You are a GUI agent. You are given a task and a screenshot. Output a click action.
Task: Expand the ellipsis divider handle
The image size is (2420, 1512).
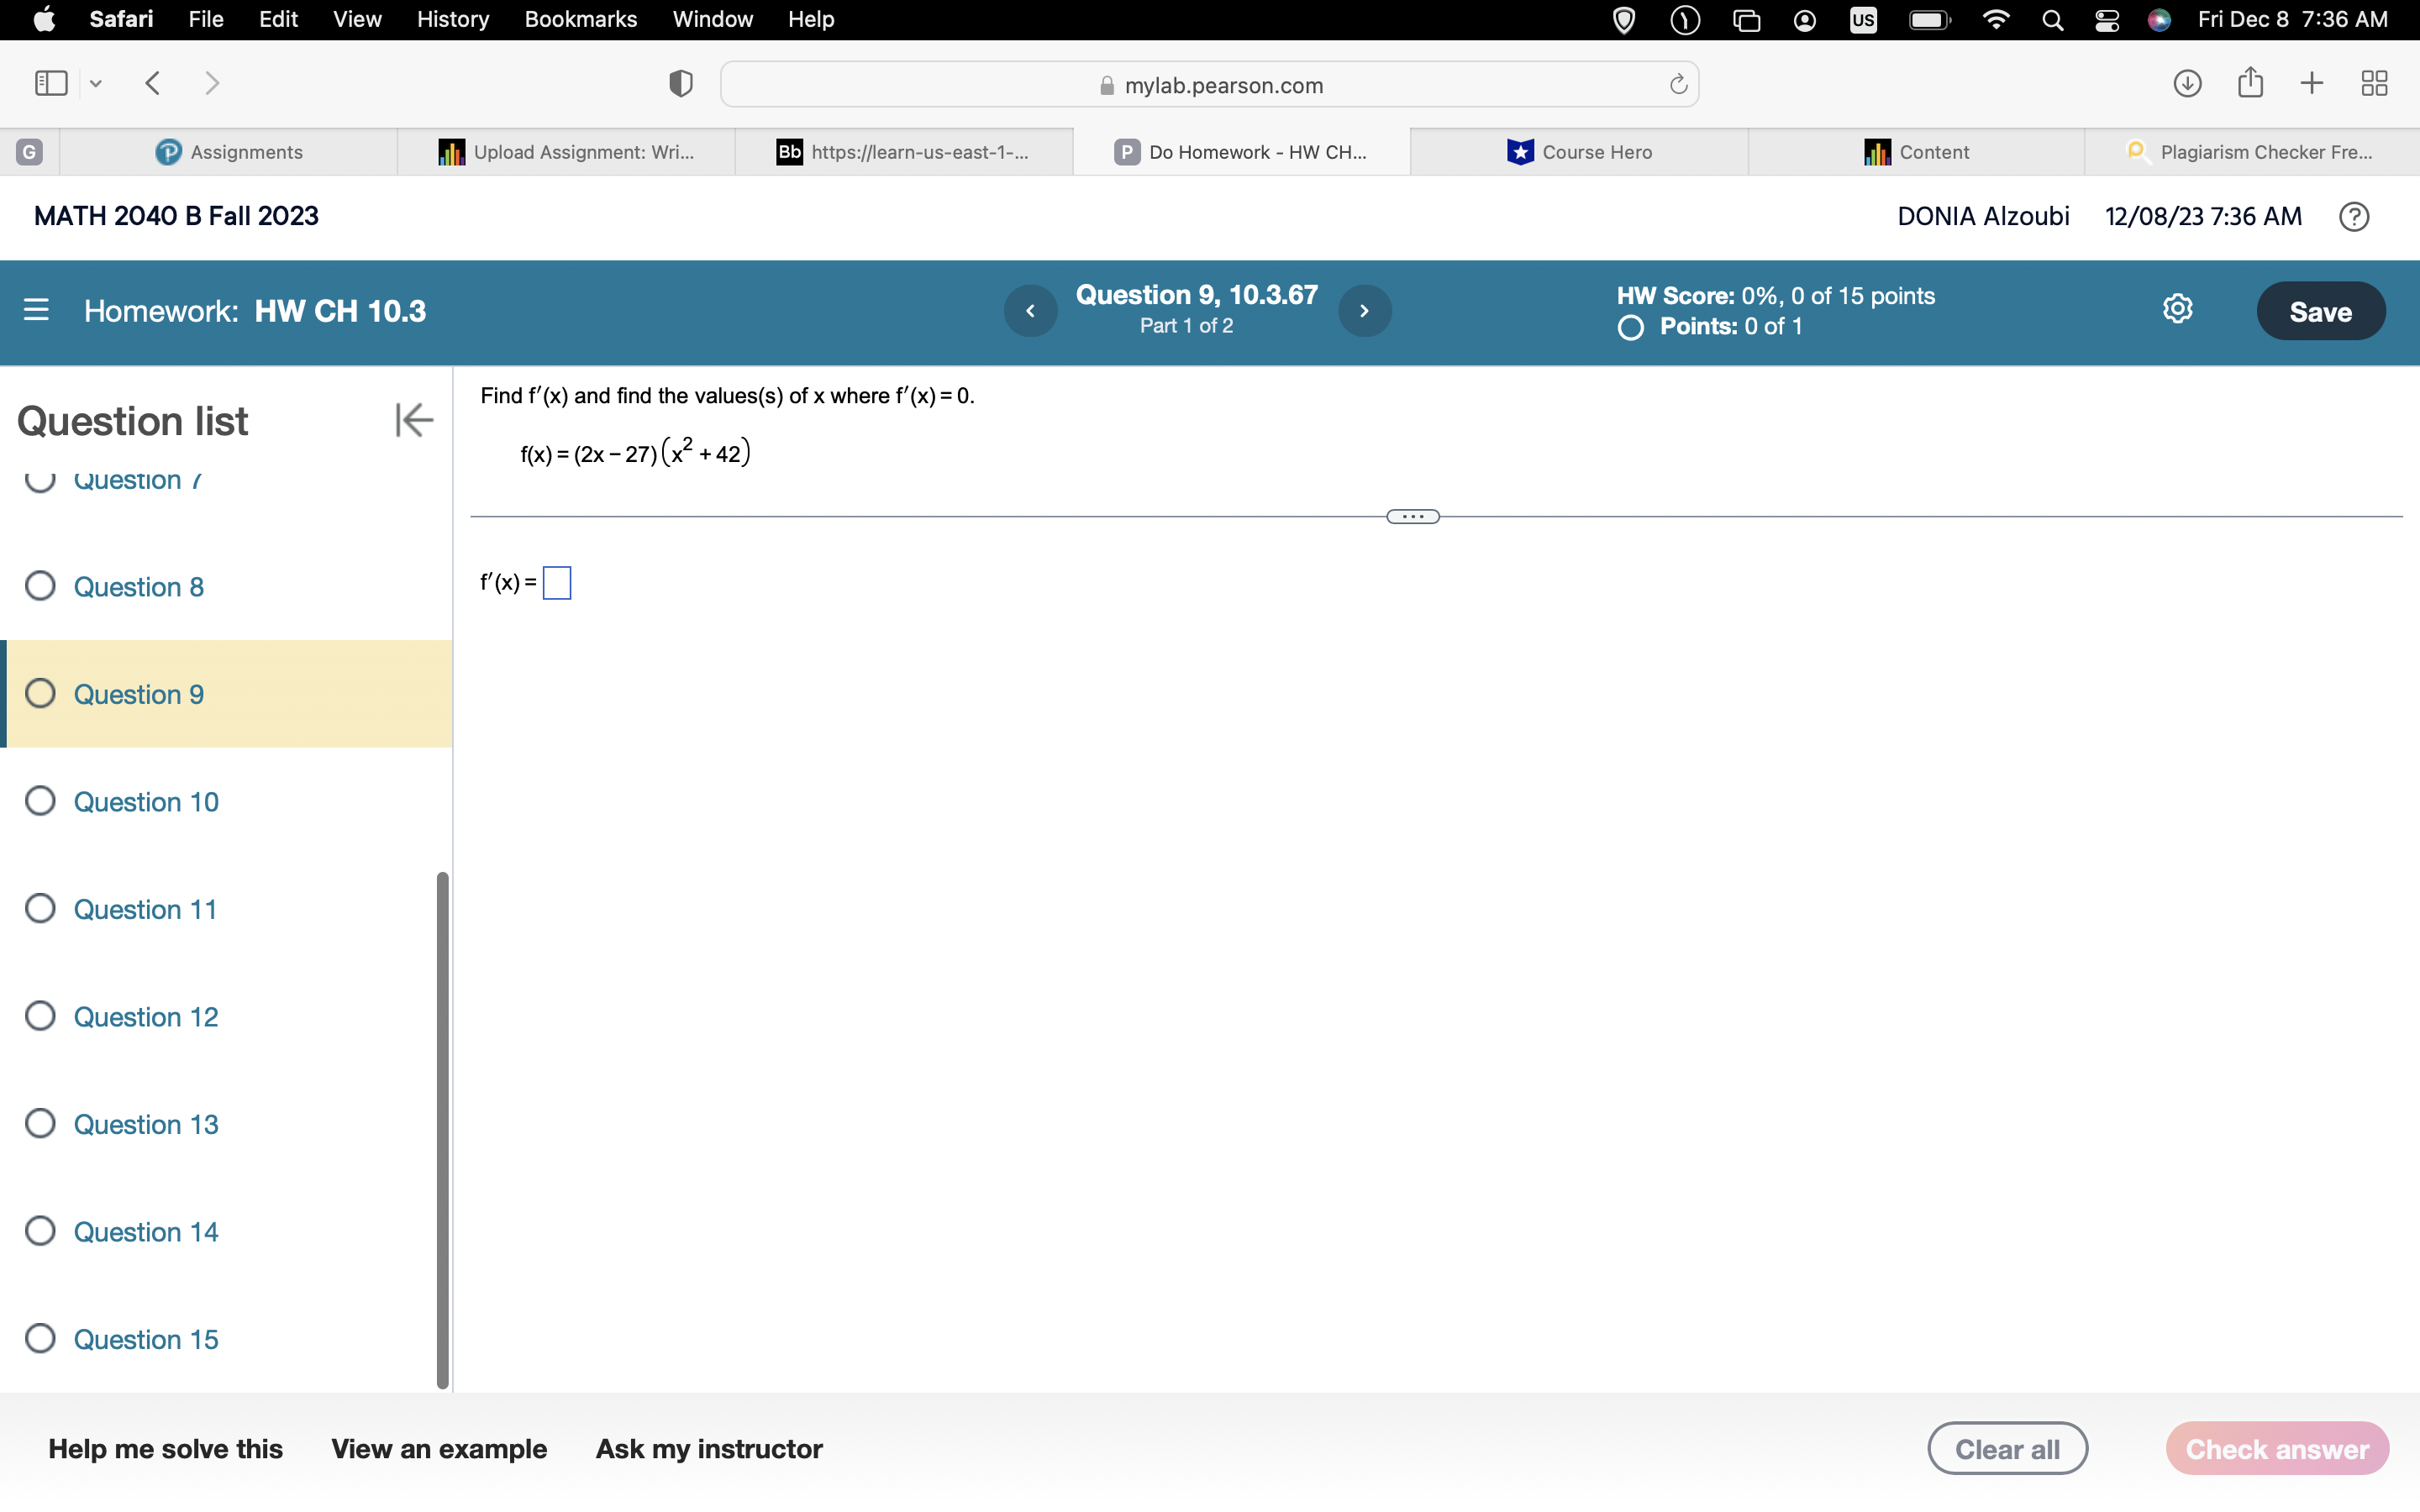(1412, 517)
